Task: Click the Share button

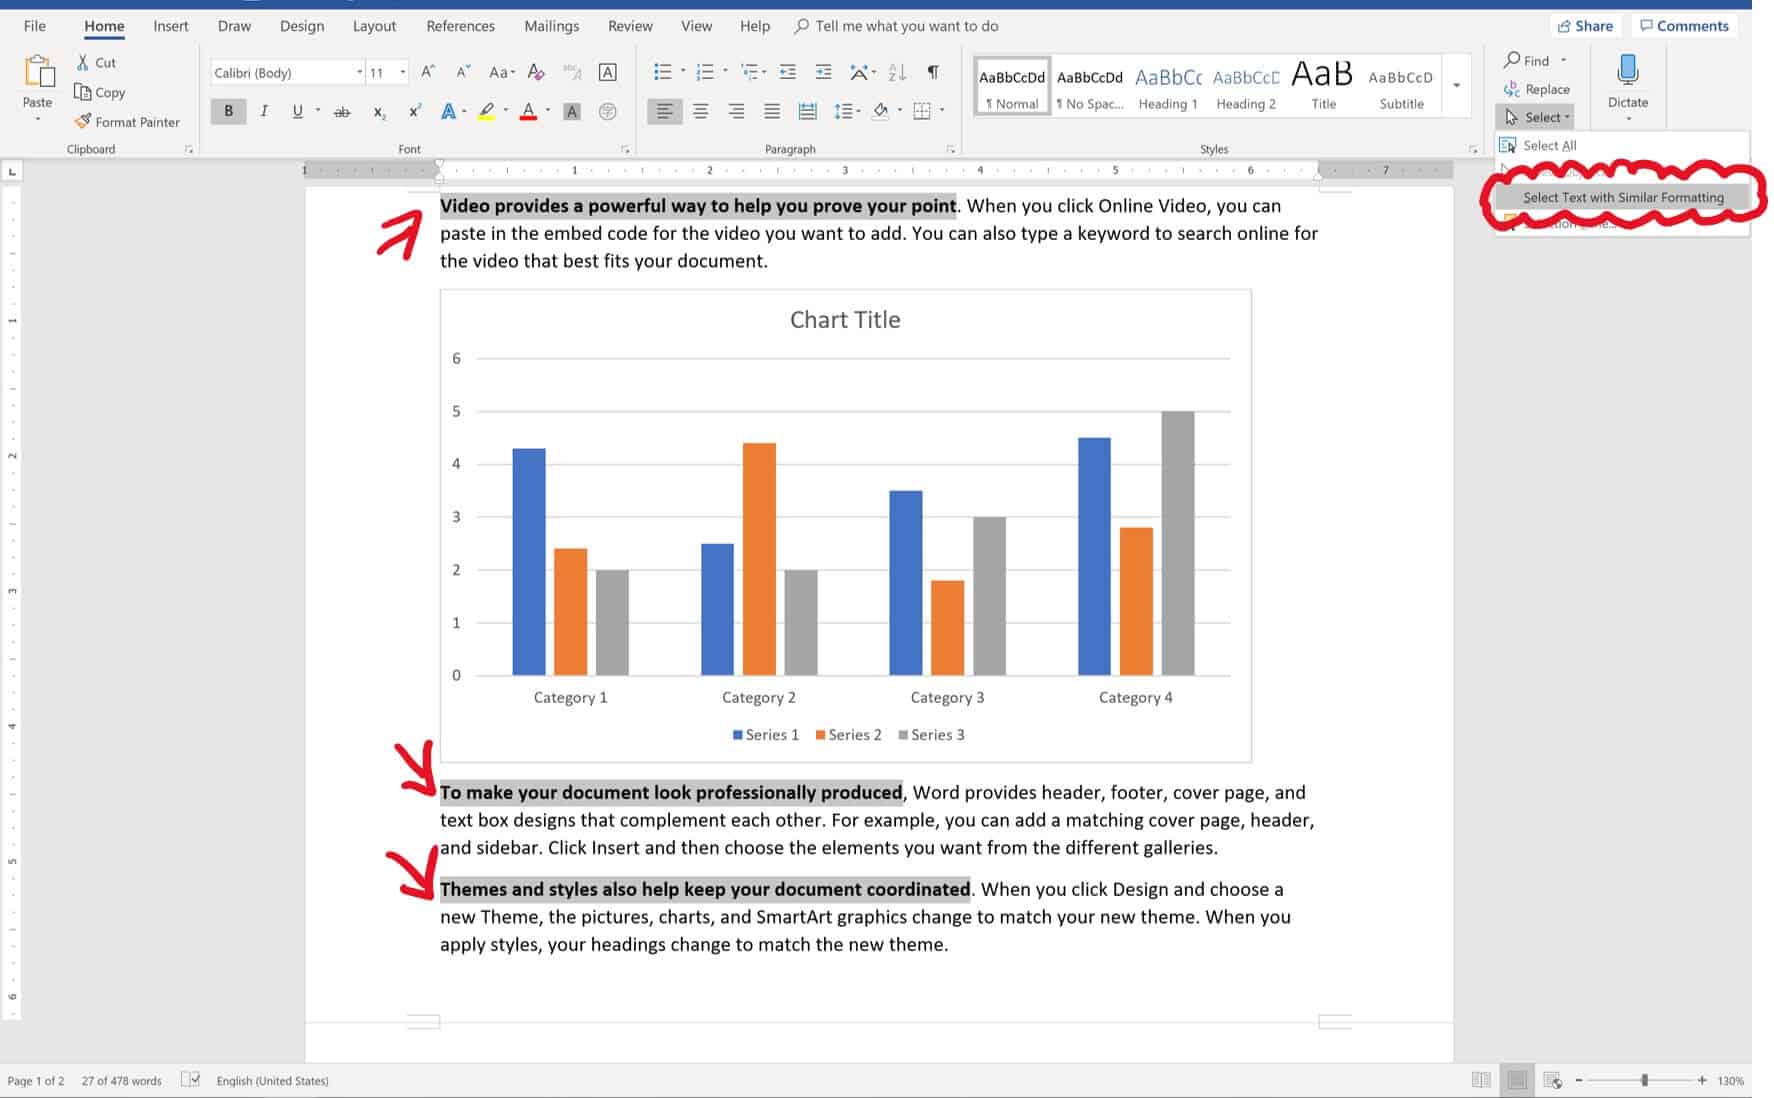Action: tap(1585, 25)
